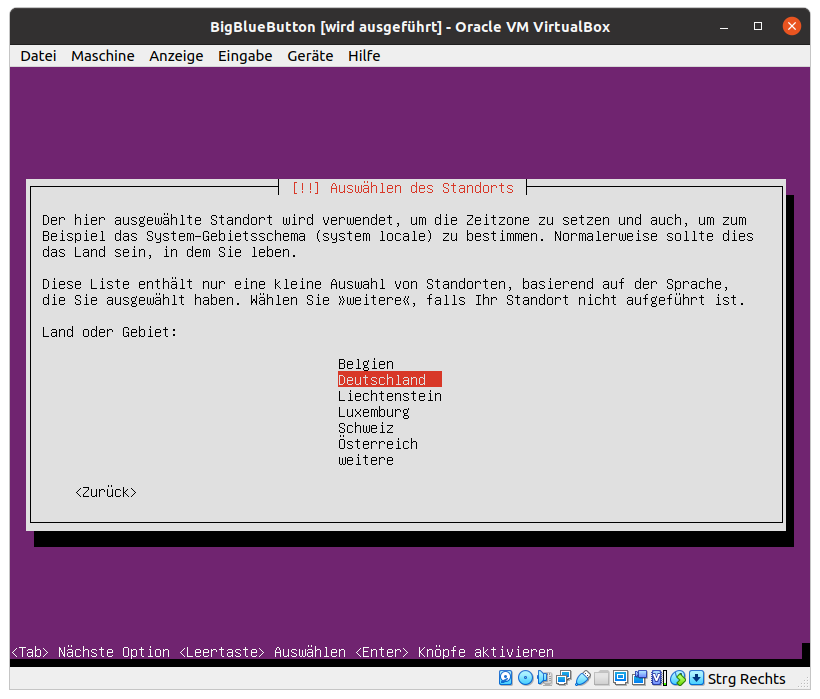Choose the weitere option
The width and height of the screenshot is (820, 699).
click(366, 460)
